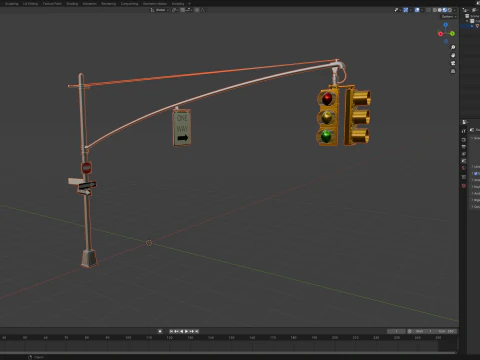The height and width of the screenshot is (360, 480).
Task: Click the preview range clock icon in timeline
Action: coord(410,331)
